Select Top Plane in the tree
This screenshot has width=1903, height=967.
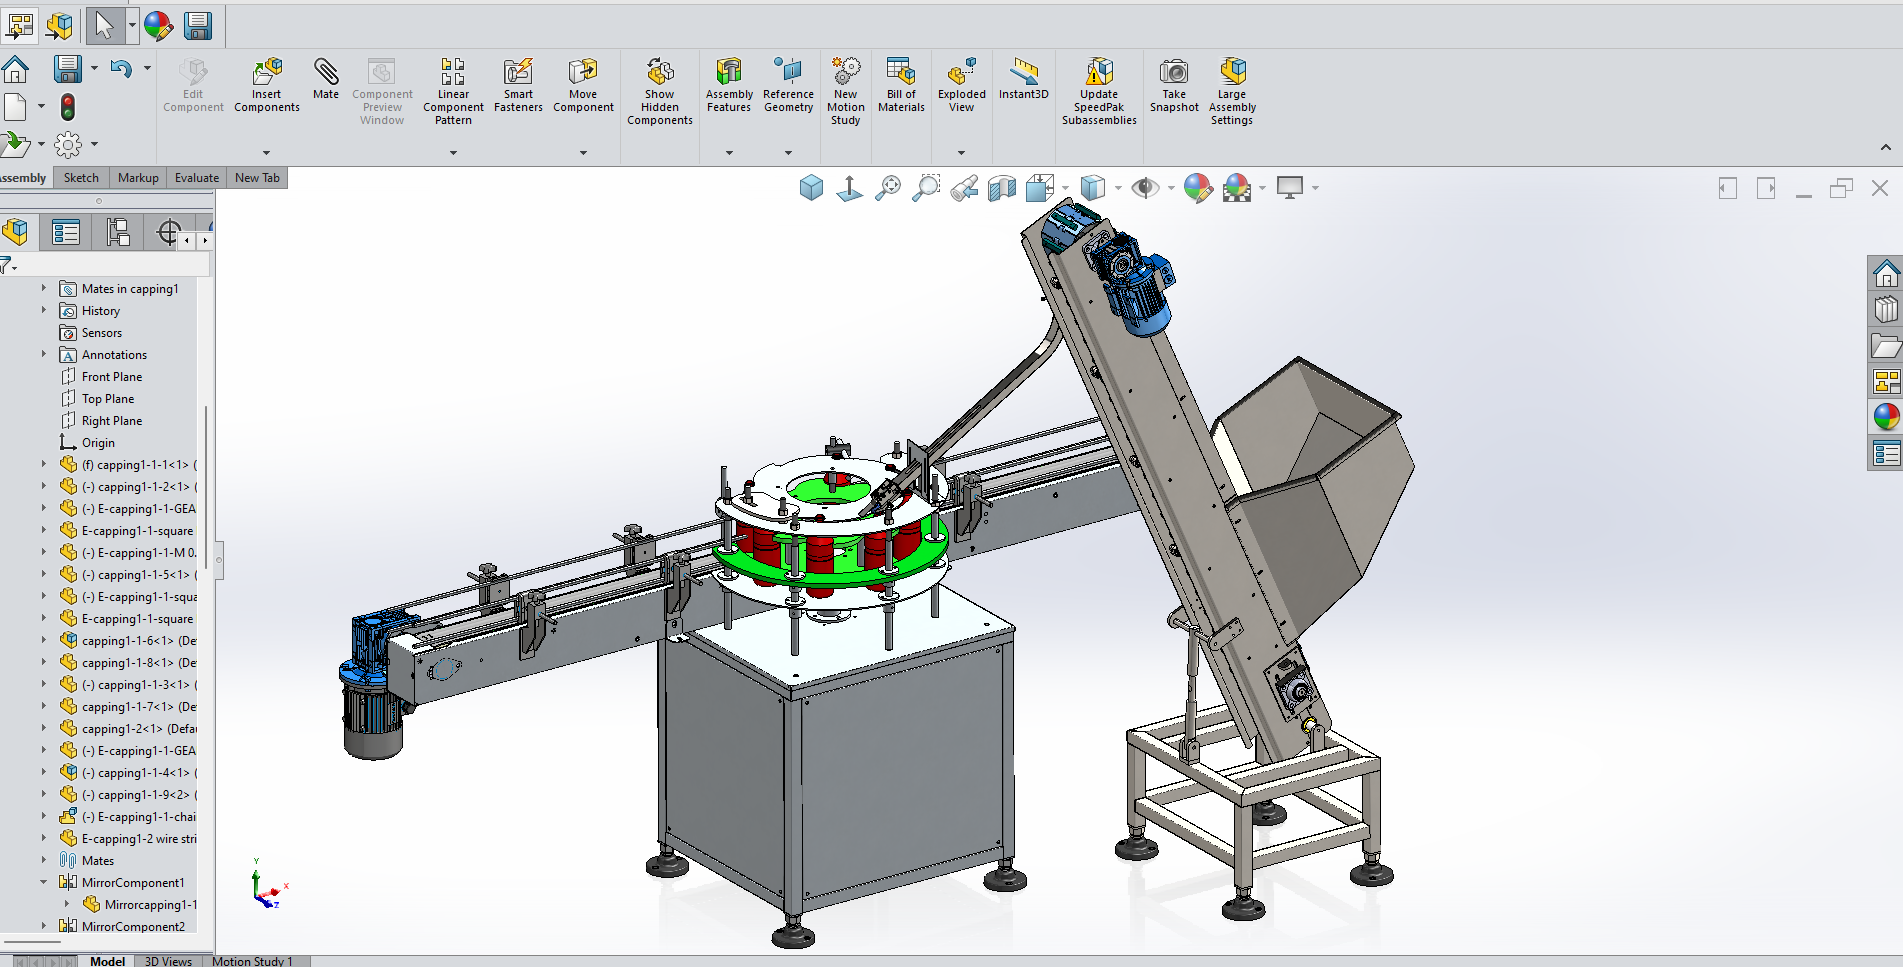pyautogui.click(x=108, y=399)
